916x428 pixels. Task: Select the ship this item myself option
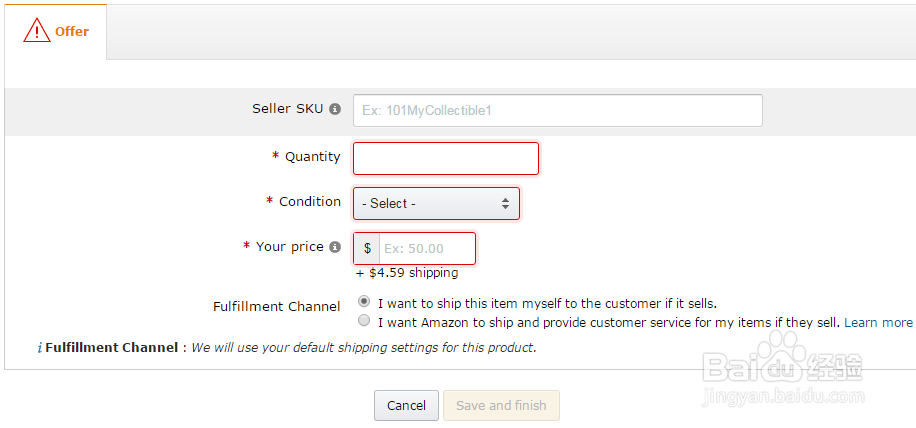click(364, 301)
